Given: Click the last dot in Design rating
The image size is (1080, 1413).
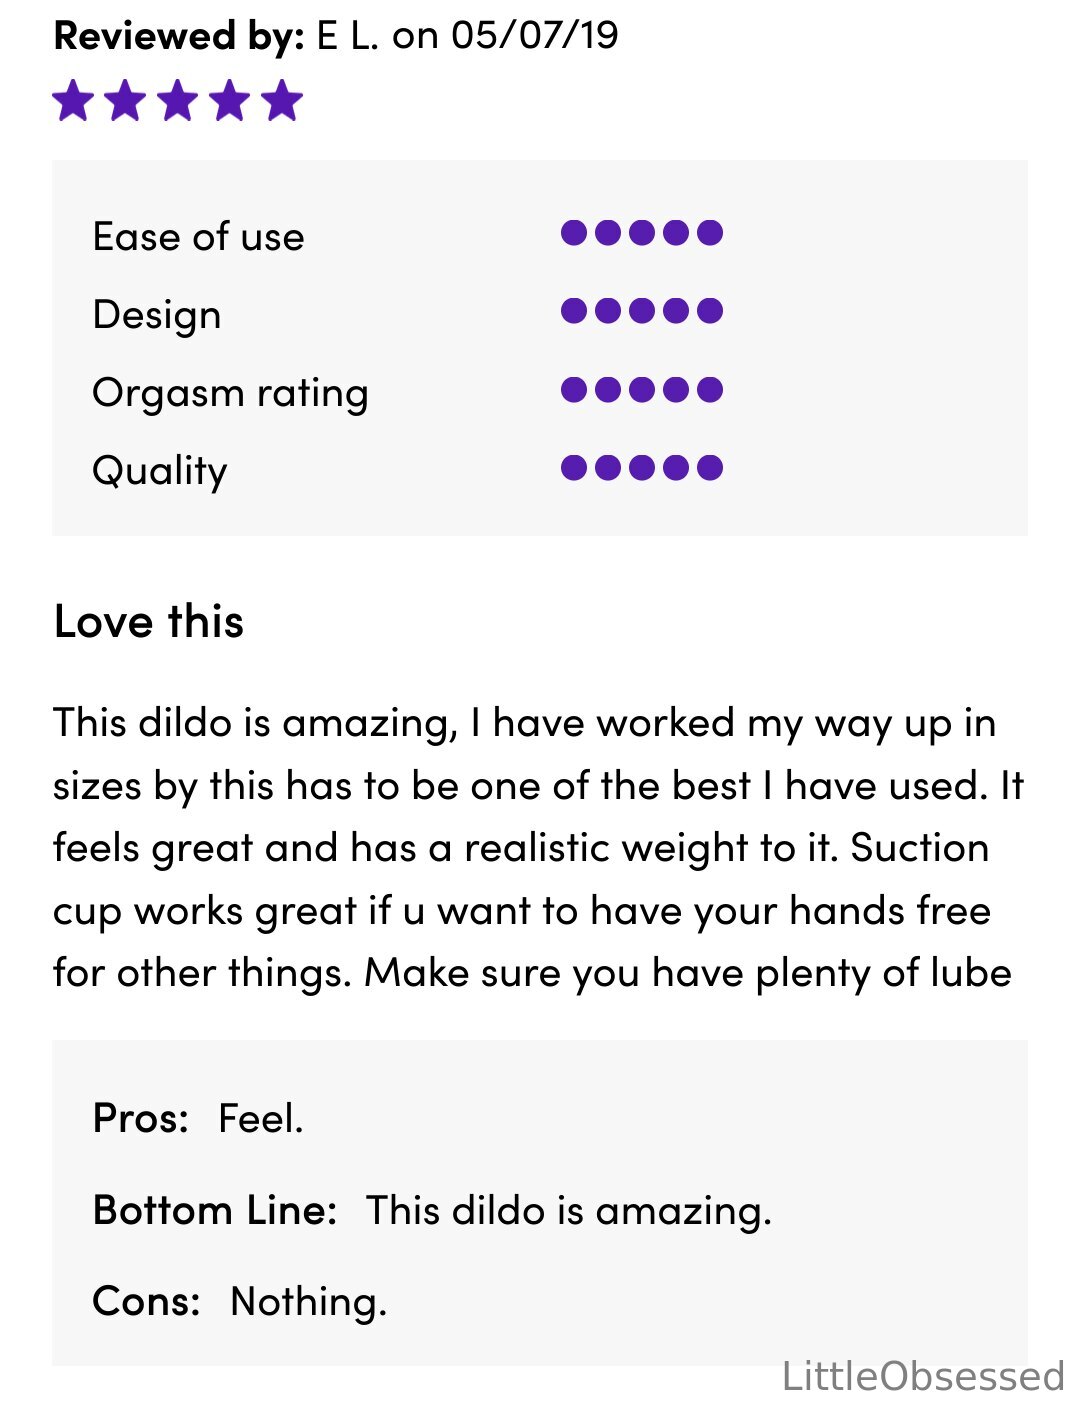Looking at the screenshot, I should (710, 311).
